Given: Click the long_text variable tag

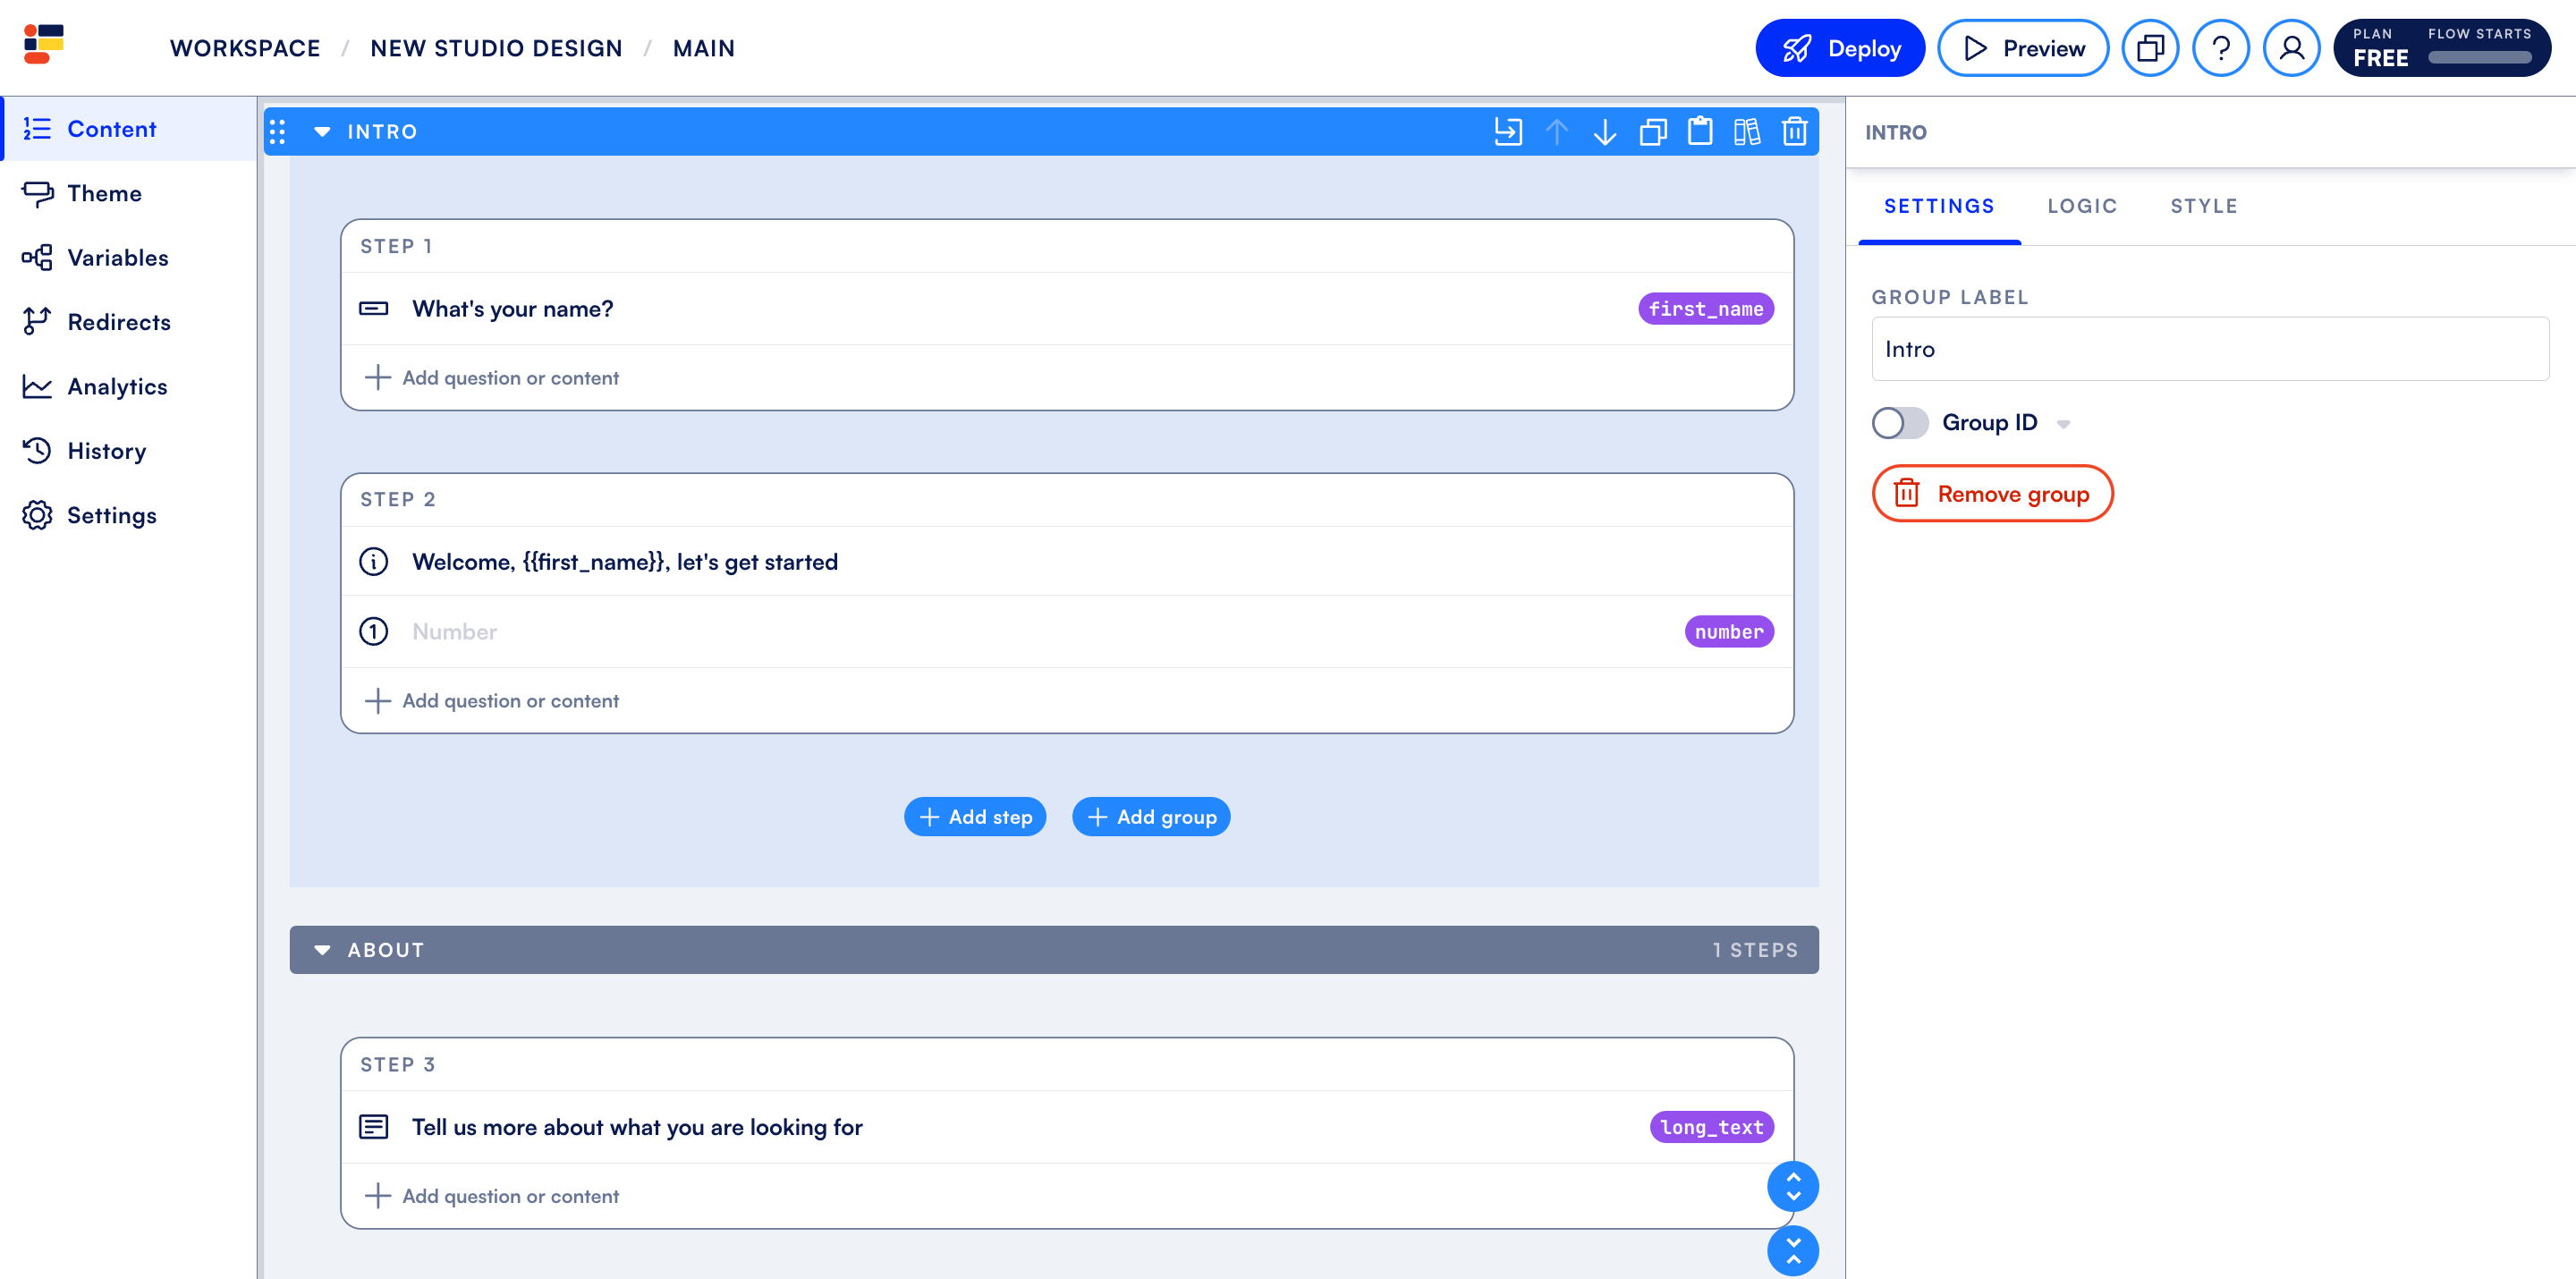Looking at the screenshot, I should tap(1712, 1127).
